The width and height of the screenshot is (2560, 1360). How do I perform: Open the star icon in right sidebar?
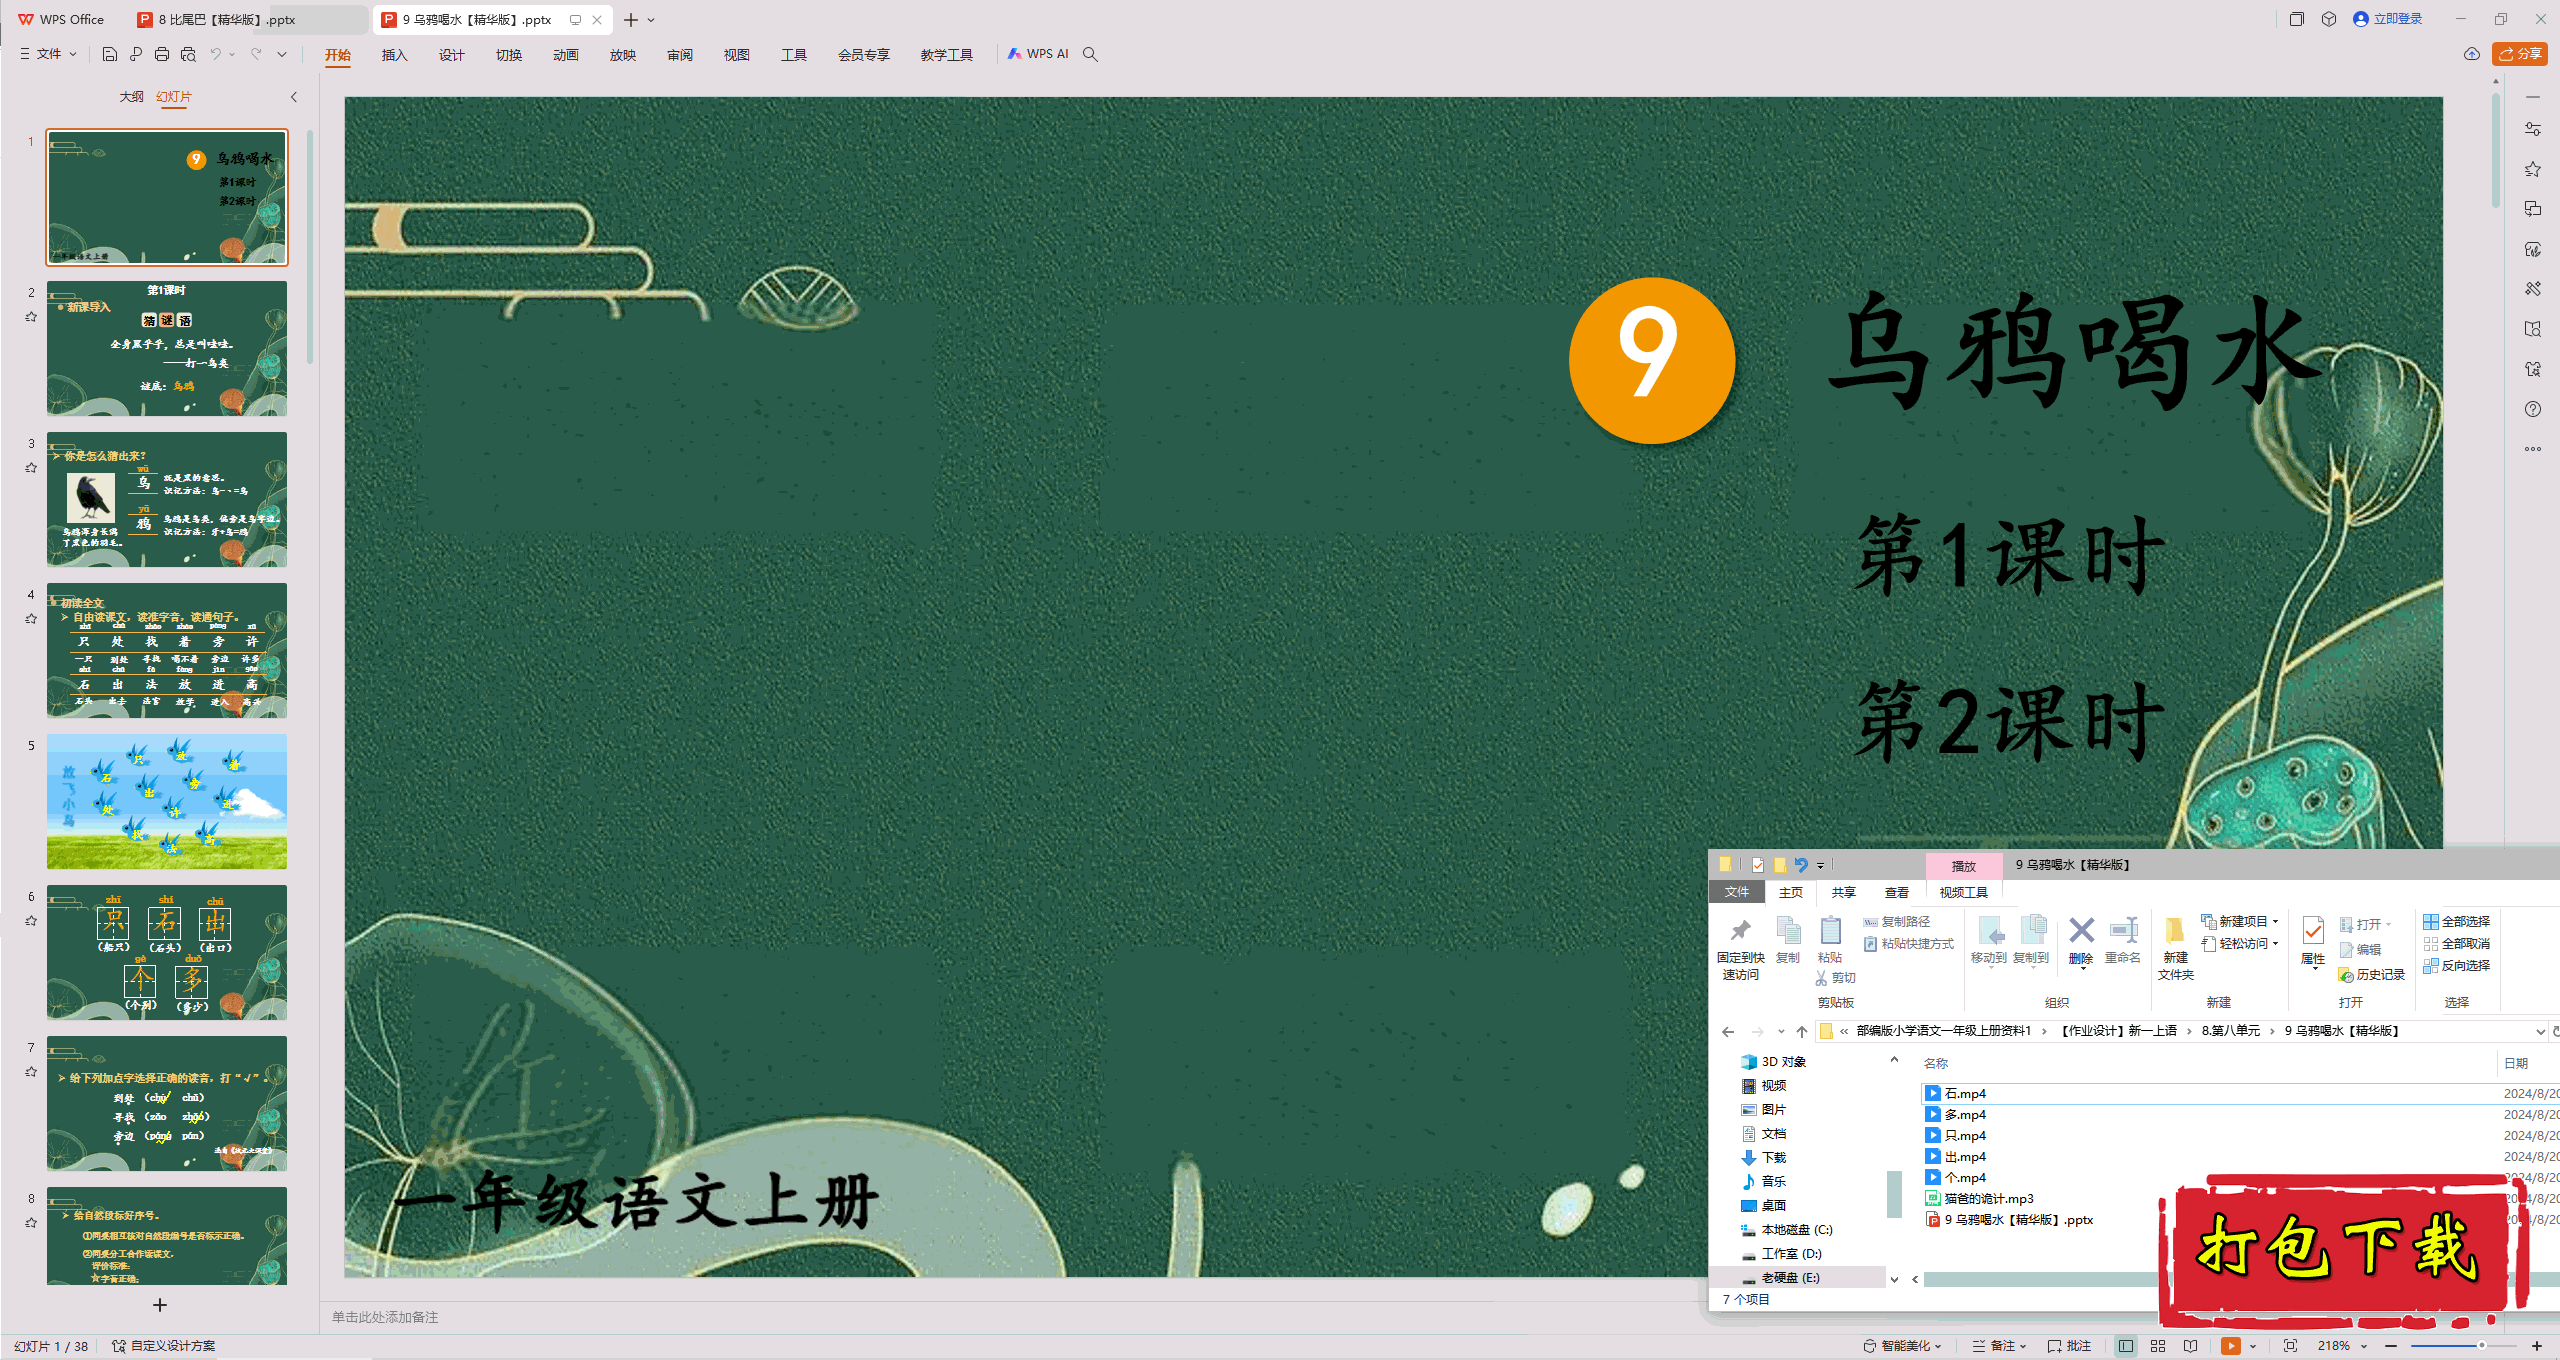click(2533, 169)
